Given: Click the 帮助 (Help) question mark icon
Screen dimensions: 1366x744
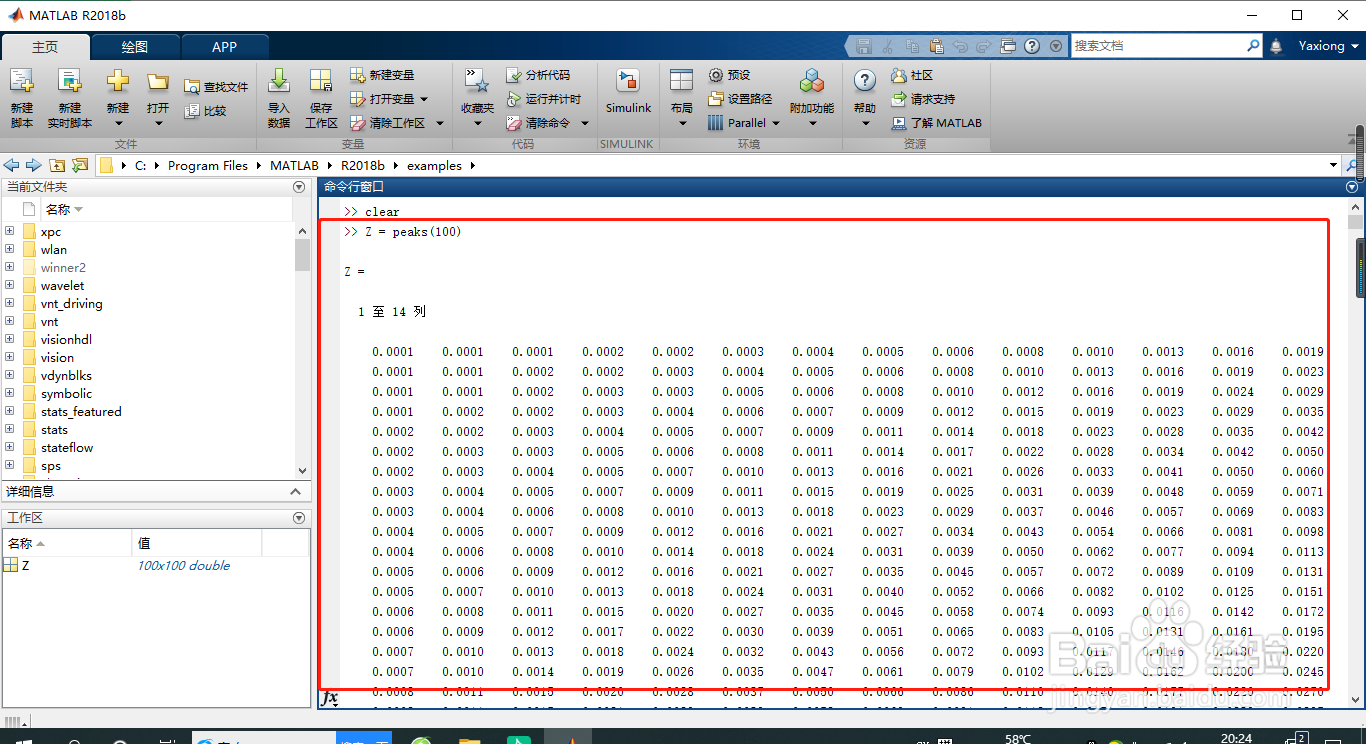Looking at the screenshot, I should [x=865, y=80].
